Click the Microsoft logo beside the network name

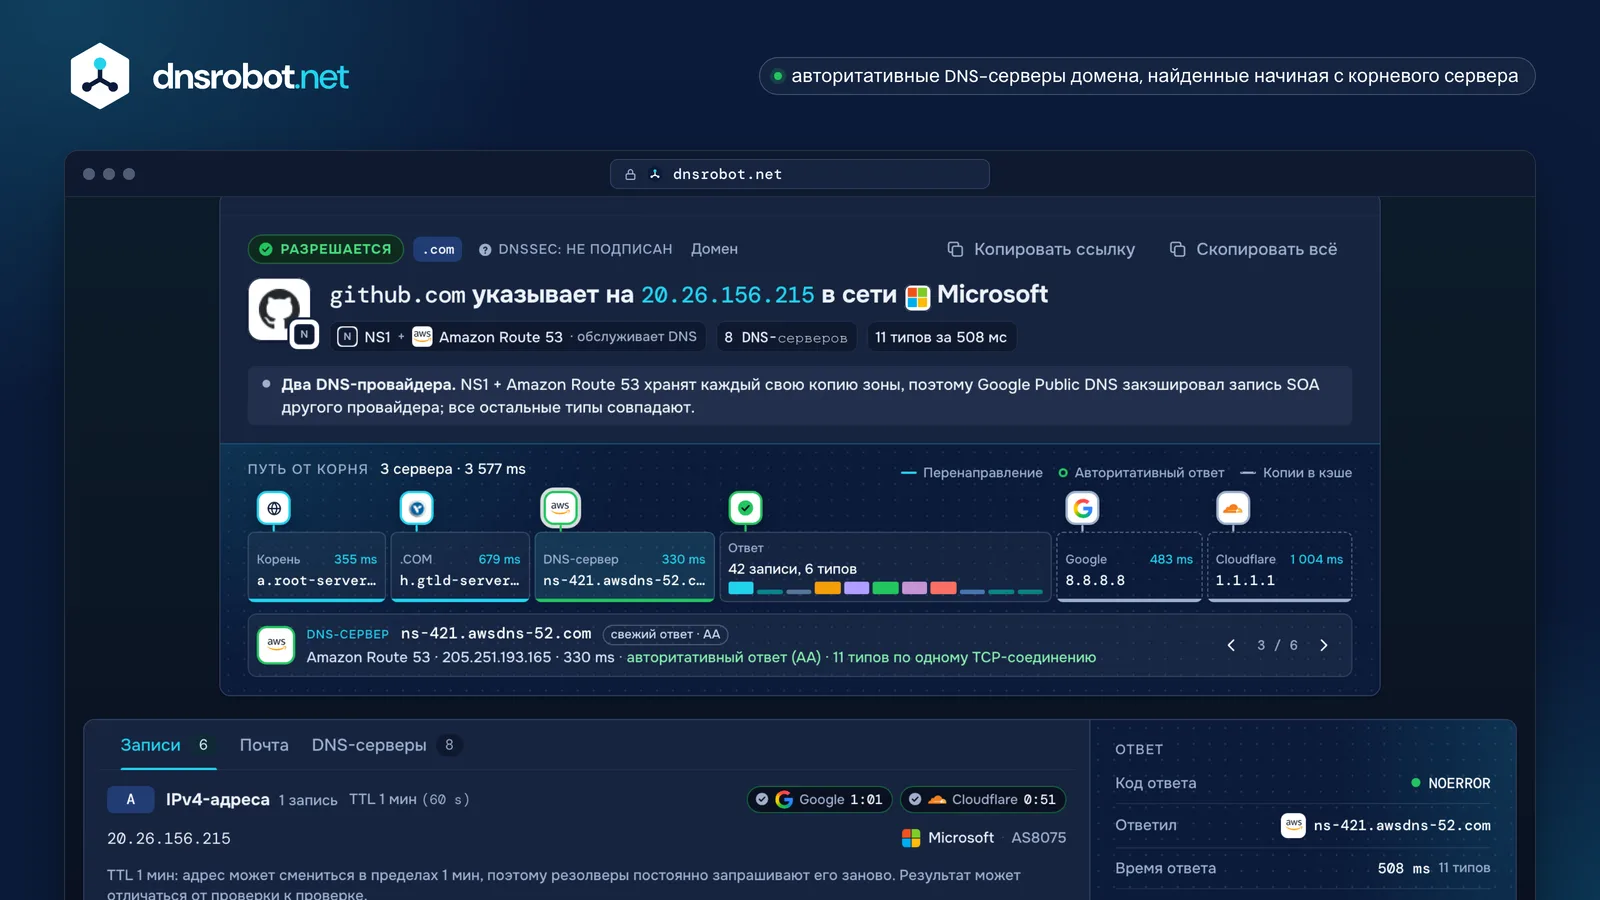coord(917,297)
